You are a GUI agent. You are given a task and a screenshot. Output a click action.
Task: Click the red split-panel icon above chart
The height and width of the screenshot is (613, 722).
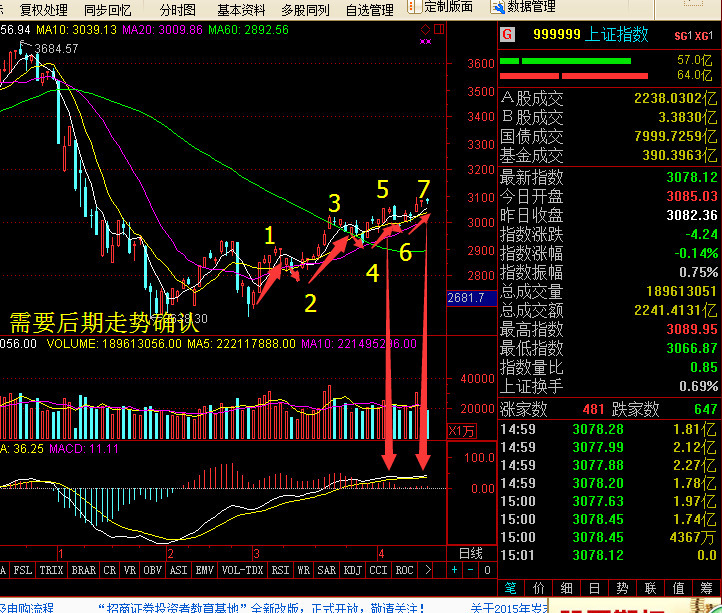[439, 29]
